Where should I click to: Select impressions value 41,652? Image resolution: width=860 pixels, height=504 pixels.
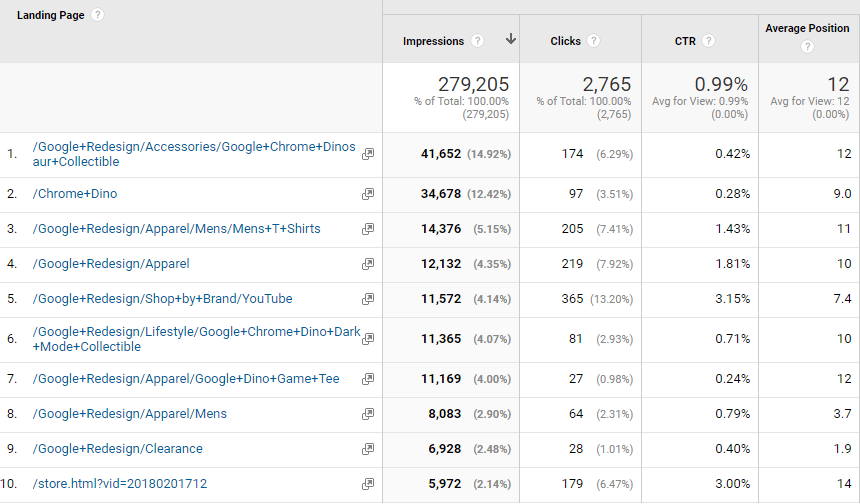441,154
